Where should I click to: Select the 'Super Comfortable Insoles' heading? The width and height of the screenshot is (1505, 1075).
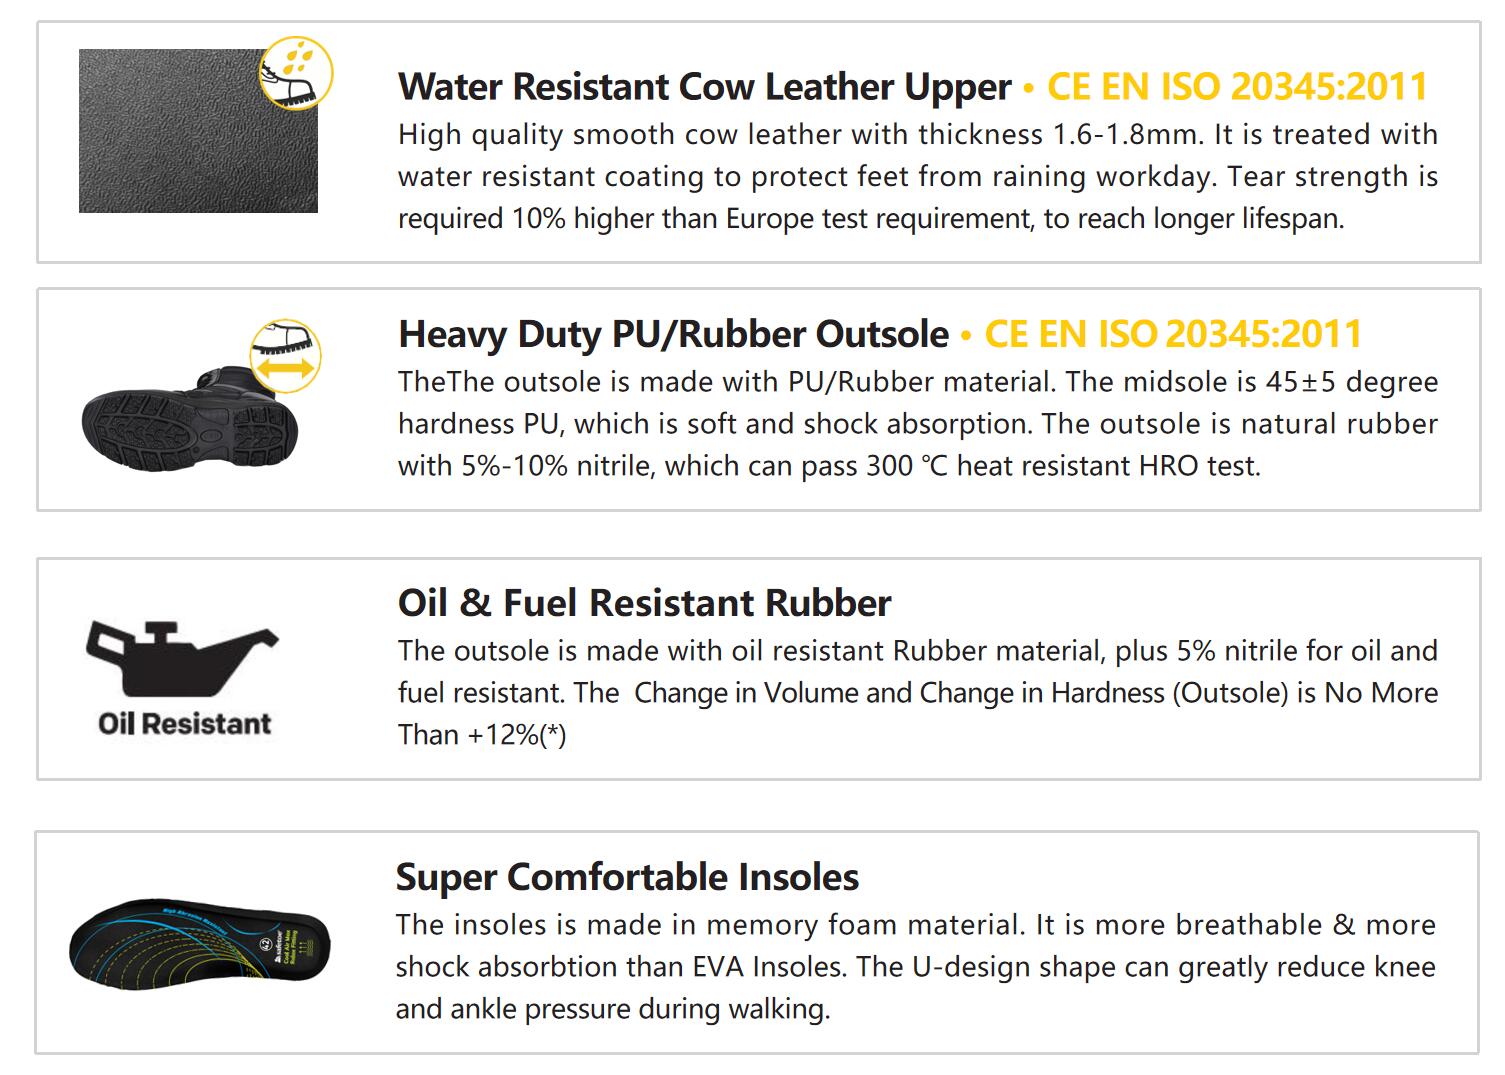point(627,877)
